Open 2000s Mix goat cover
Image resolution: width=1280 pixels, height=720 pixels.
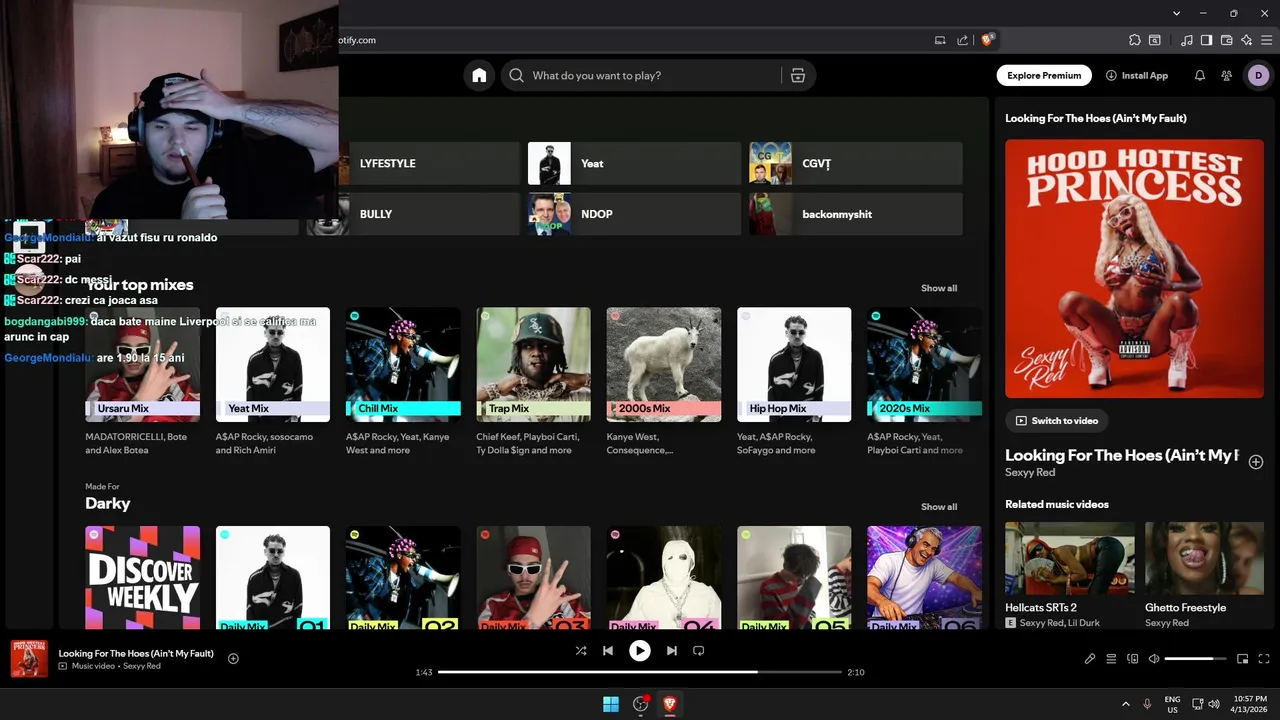click(x=664, y=364)
